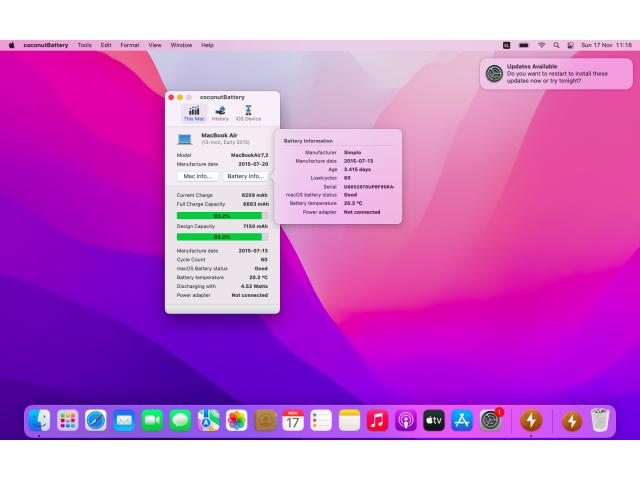Open Podcasts from the Dock
Viewport: 640px width, 480px height.
pyautogui.click(x=406, y=420)
